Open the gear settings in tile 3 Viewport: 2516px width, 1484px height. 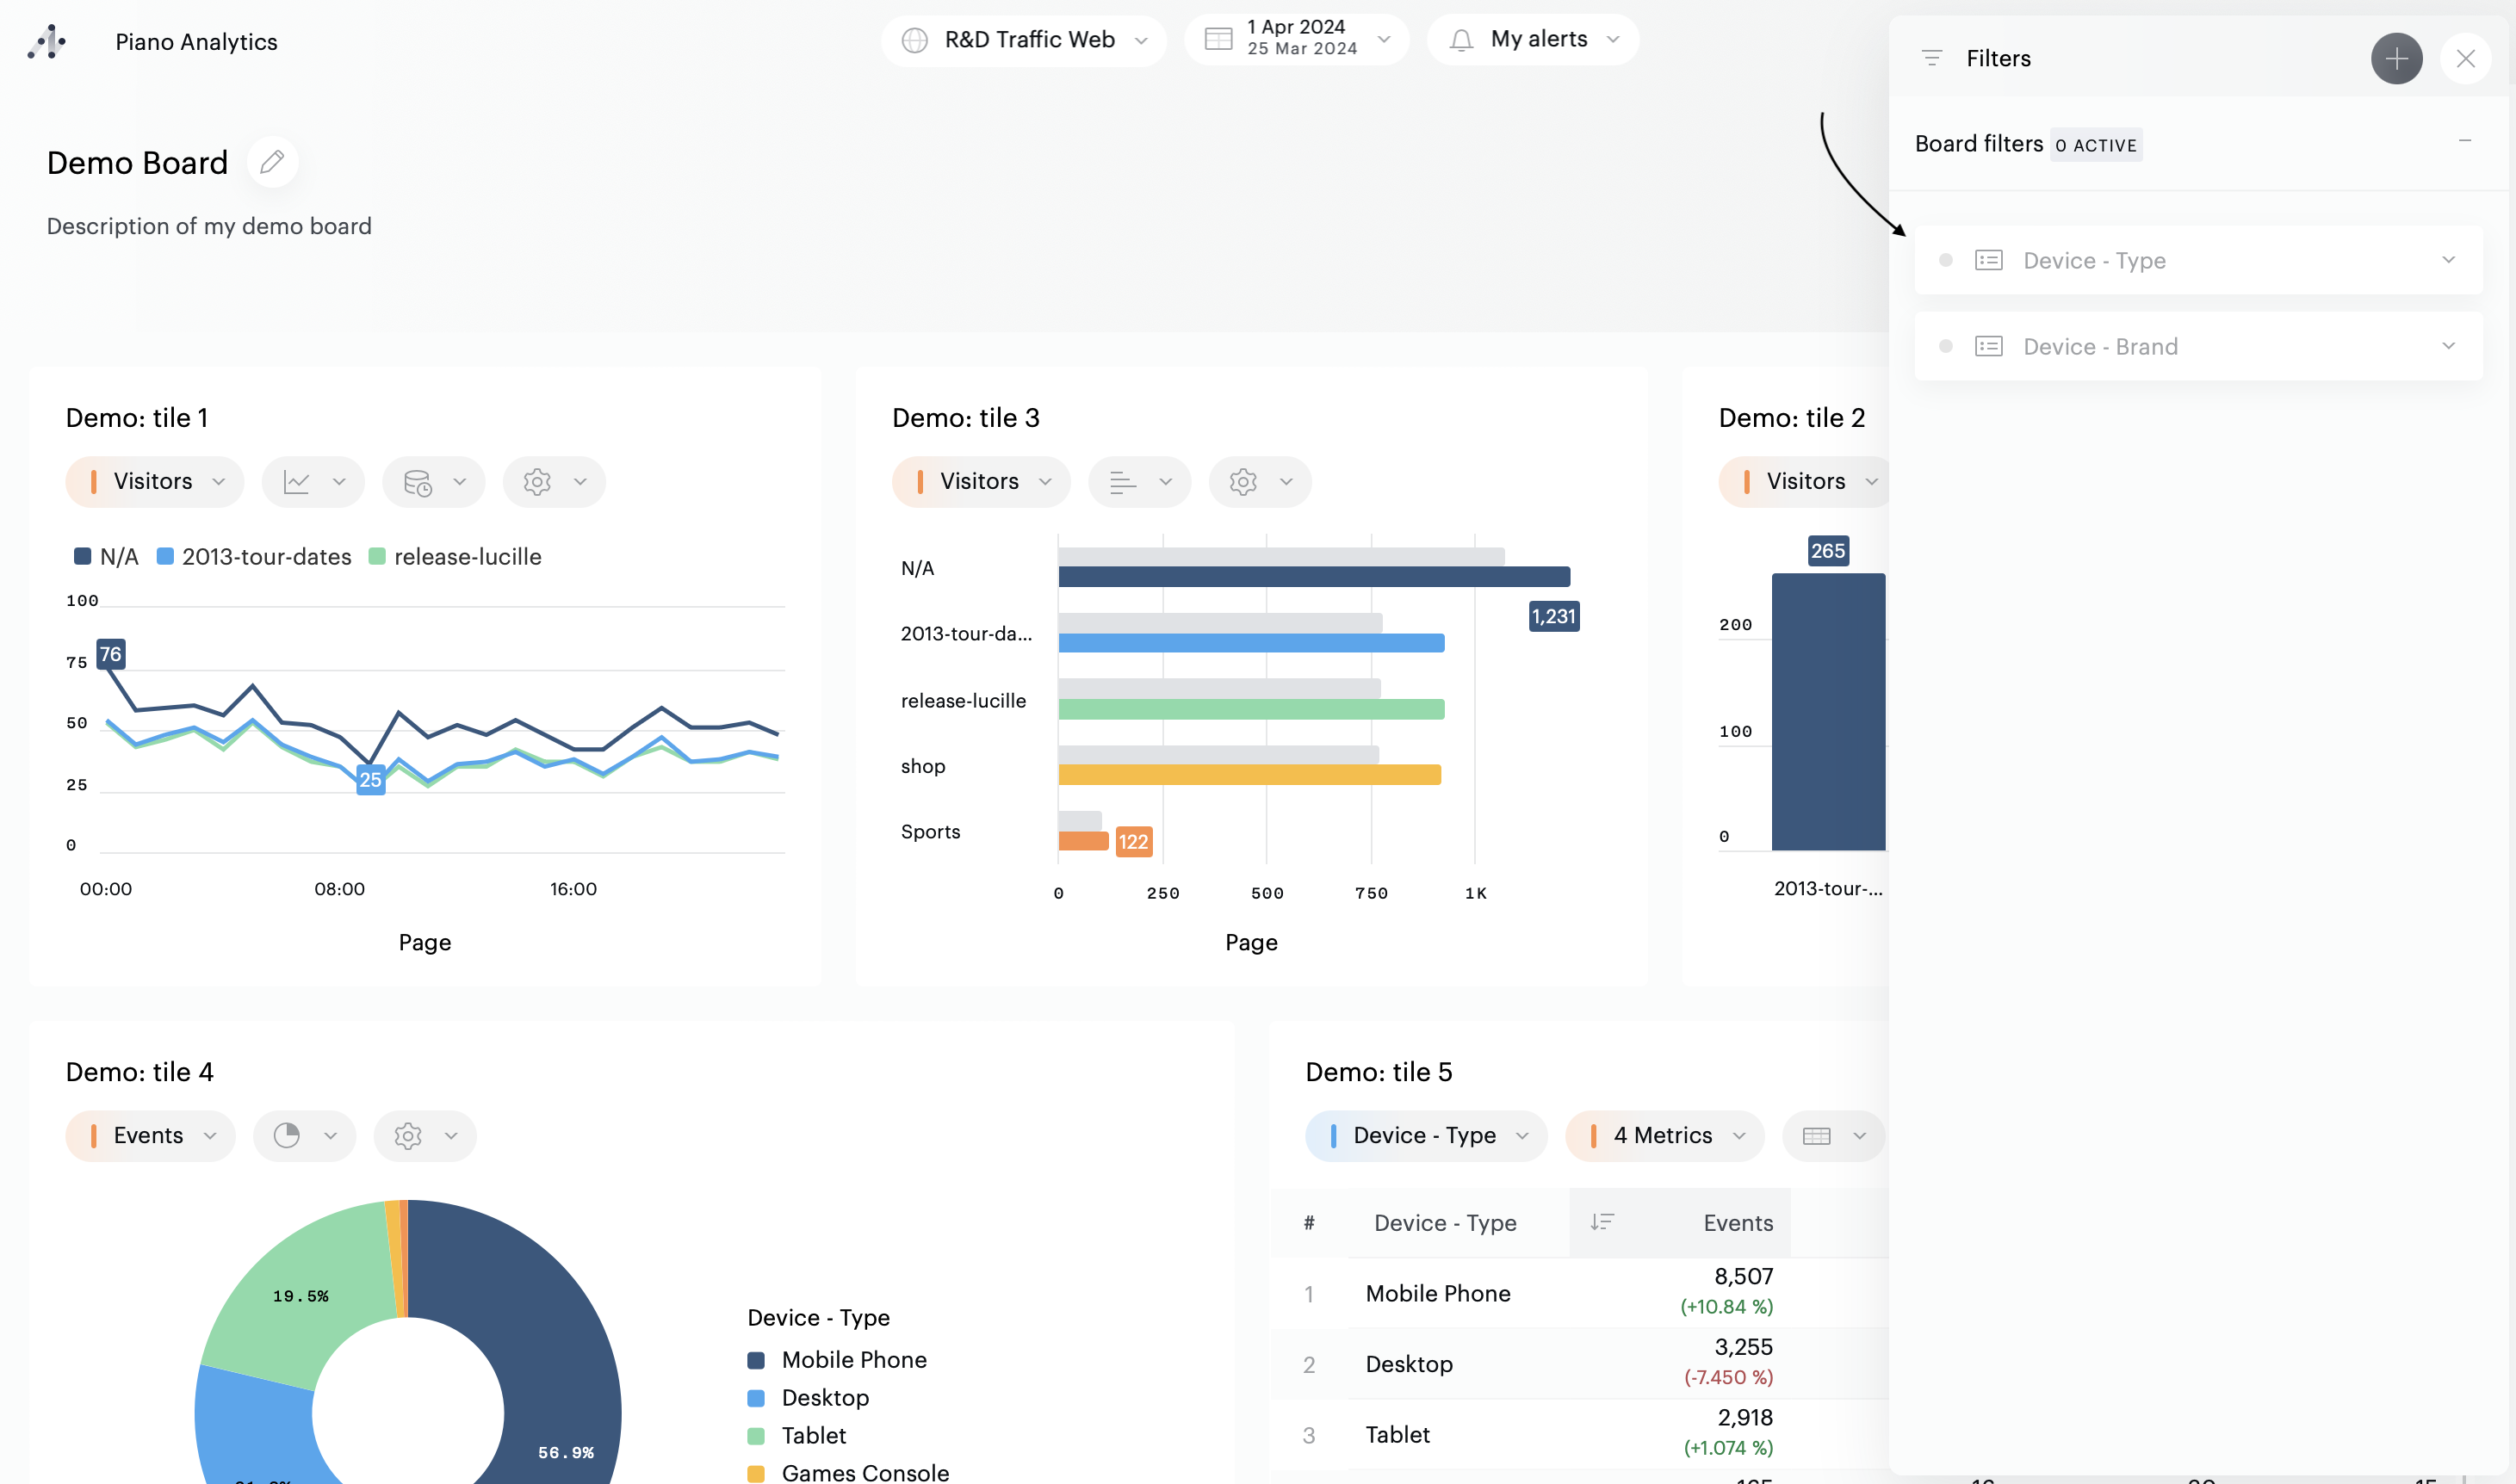1259,482
